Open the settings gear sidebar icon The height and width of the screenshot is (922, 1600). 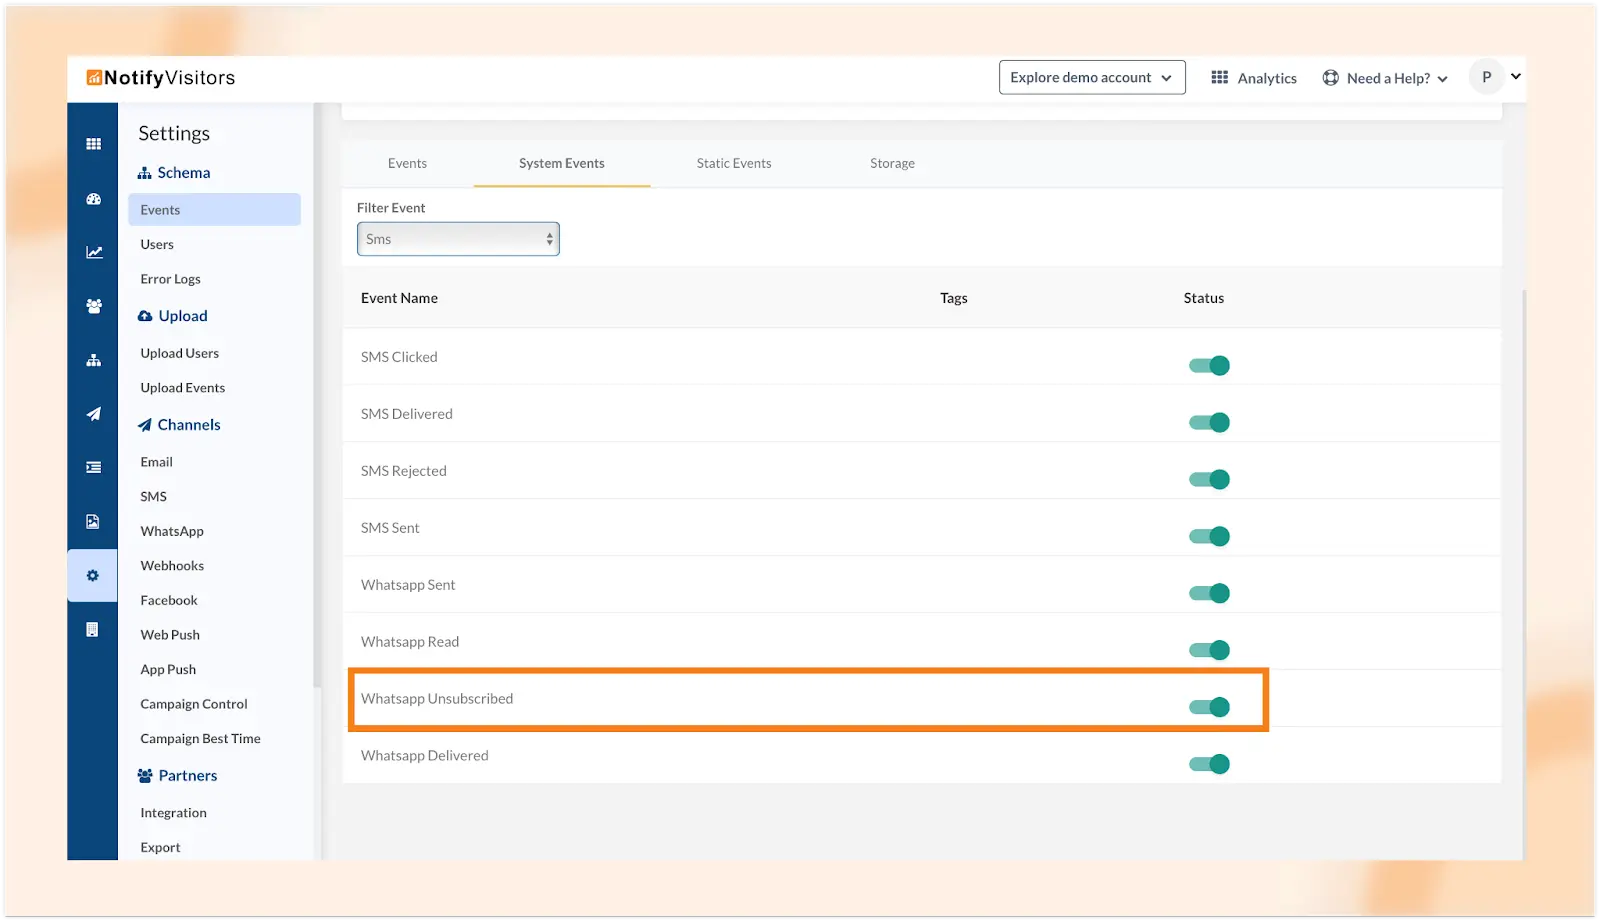pos(93,576)
